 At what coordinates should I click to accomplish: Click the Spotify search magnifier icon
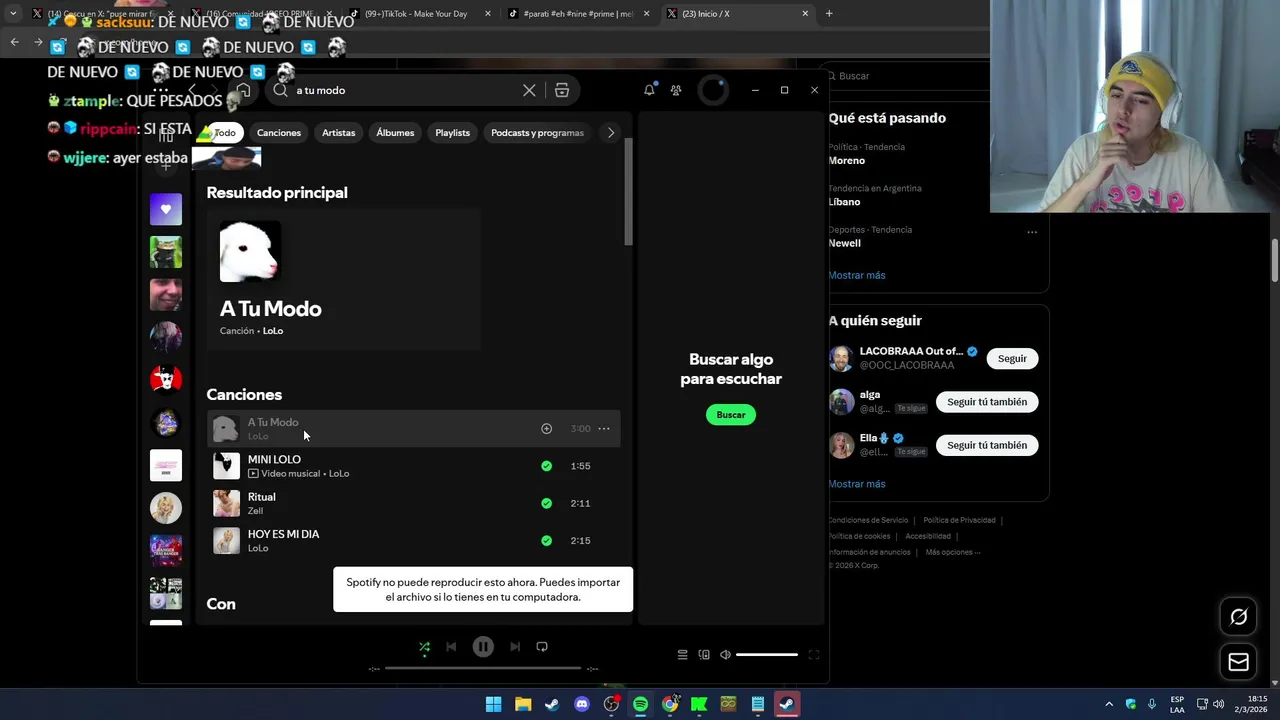[280, 90]
